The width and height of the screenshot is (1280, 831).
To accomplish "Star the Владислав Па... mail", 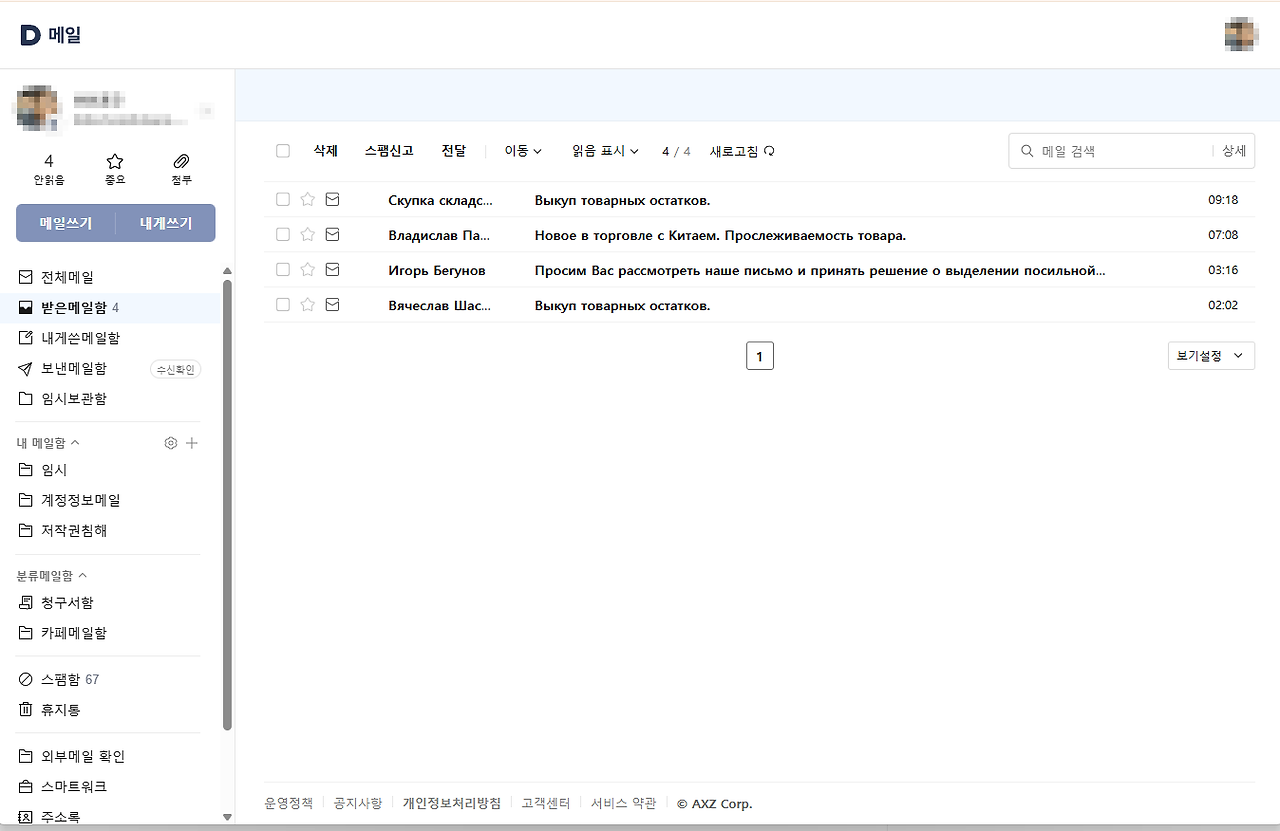I will (308, 235).
